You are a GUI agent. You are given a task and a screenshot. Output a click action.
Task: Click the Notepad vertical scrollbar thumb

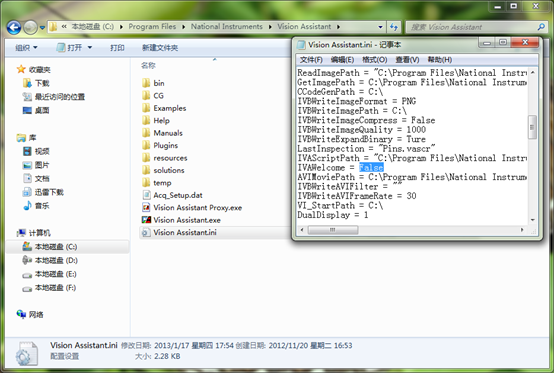point(532,127)
